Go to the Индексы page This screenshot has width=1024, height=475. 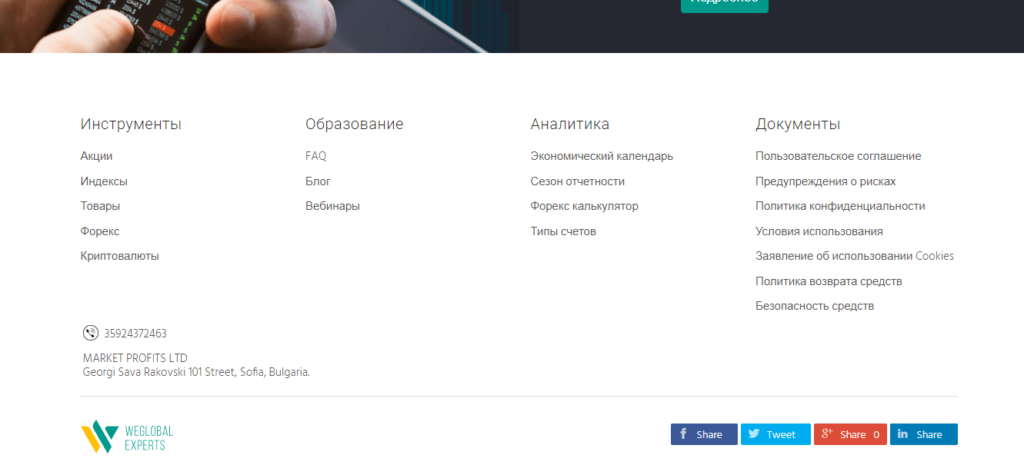tap(104, 181)
